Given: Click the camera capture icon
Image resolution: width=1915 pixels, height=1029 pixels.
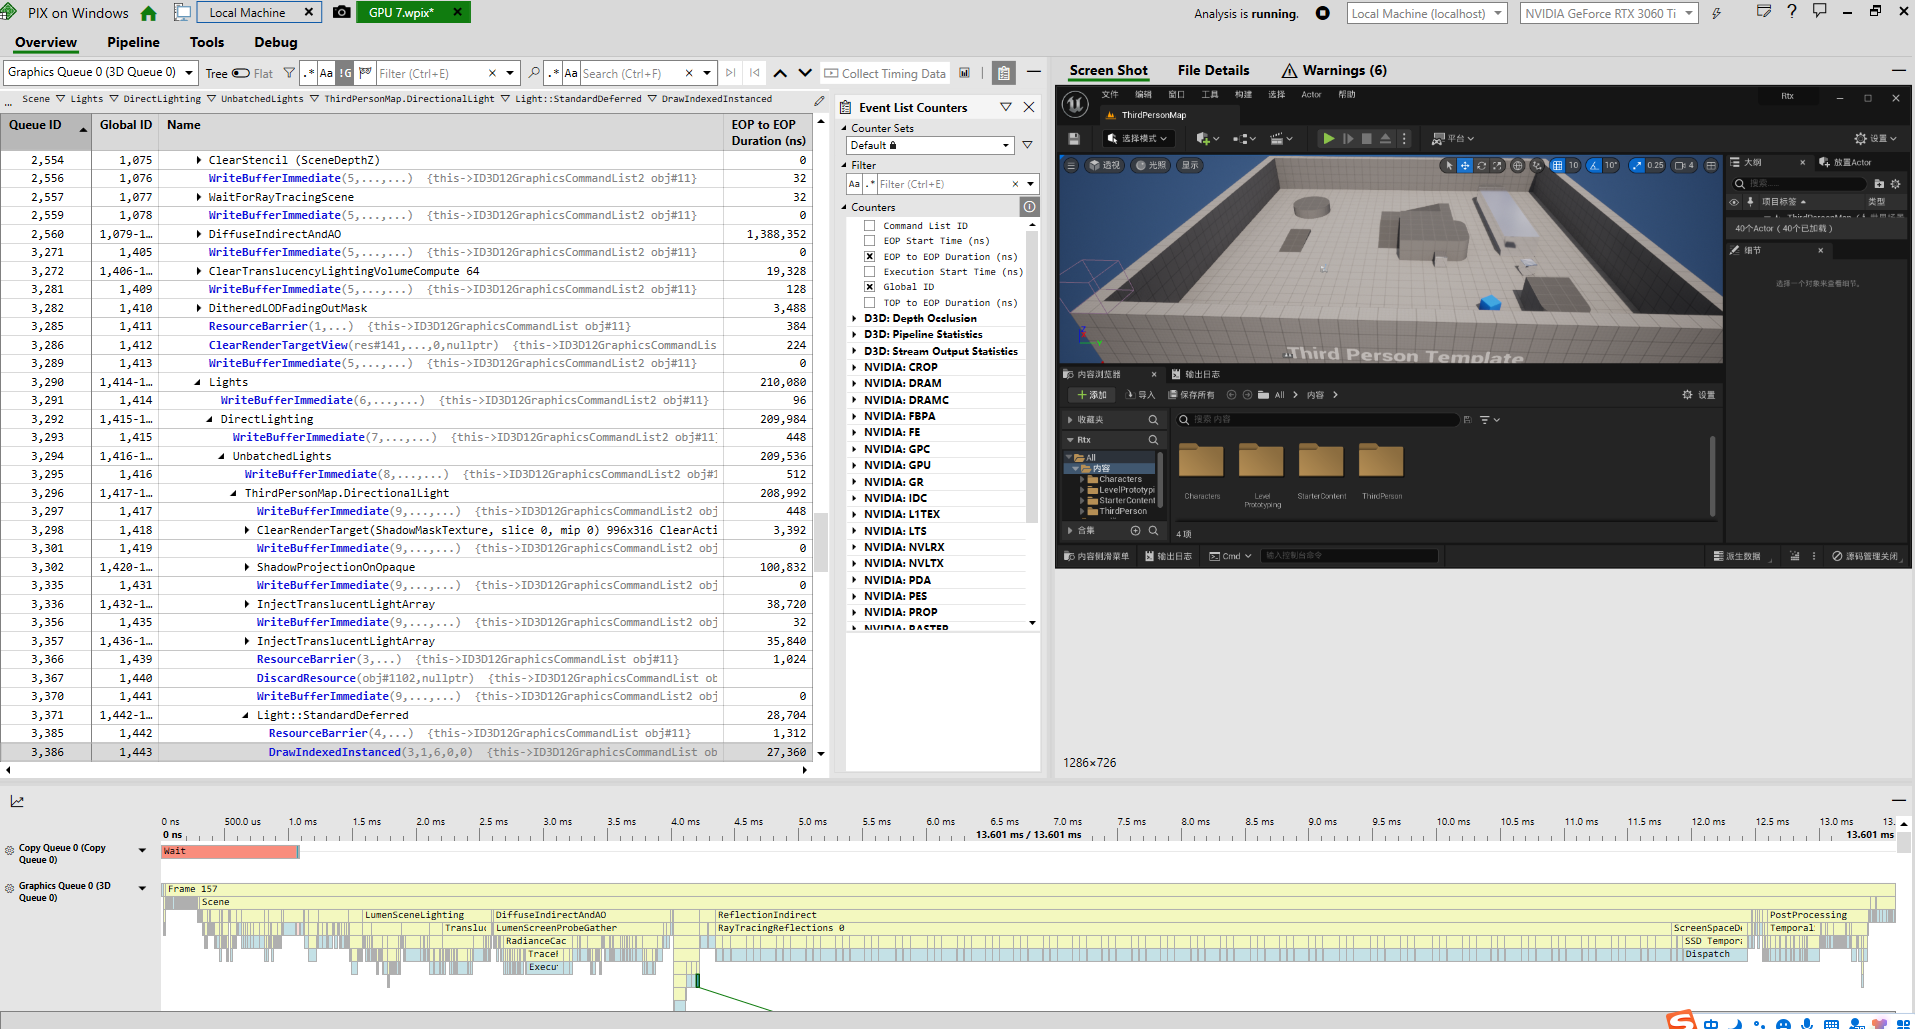Looking at the screenshot, I should click(x=341, y=12).
